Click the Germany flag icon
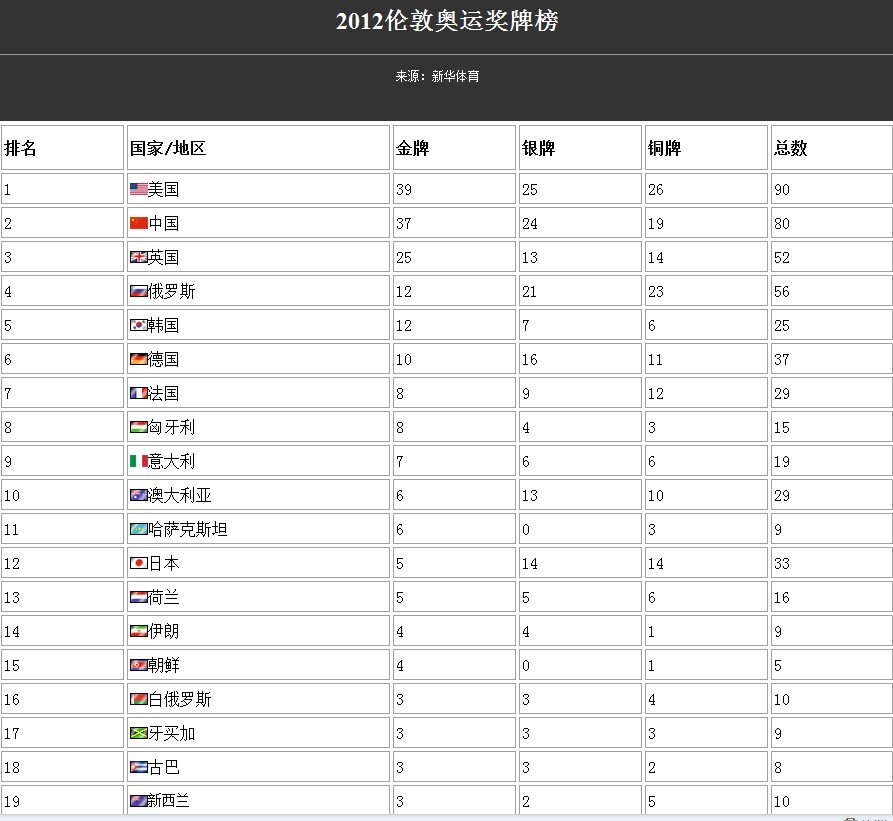The image size is (893, 821). click(138, 359)
